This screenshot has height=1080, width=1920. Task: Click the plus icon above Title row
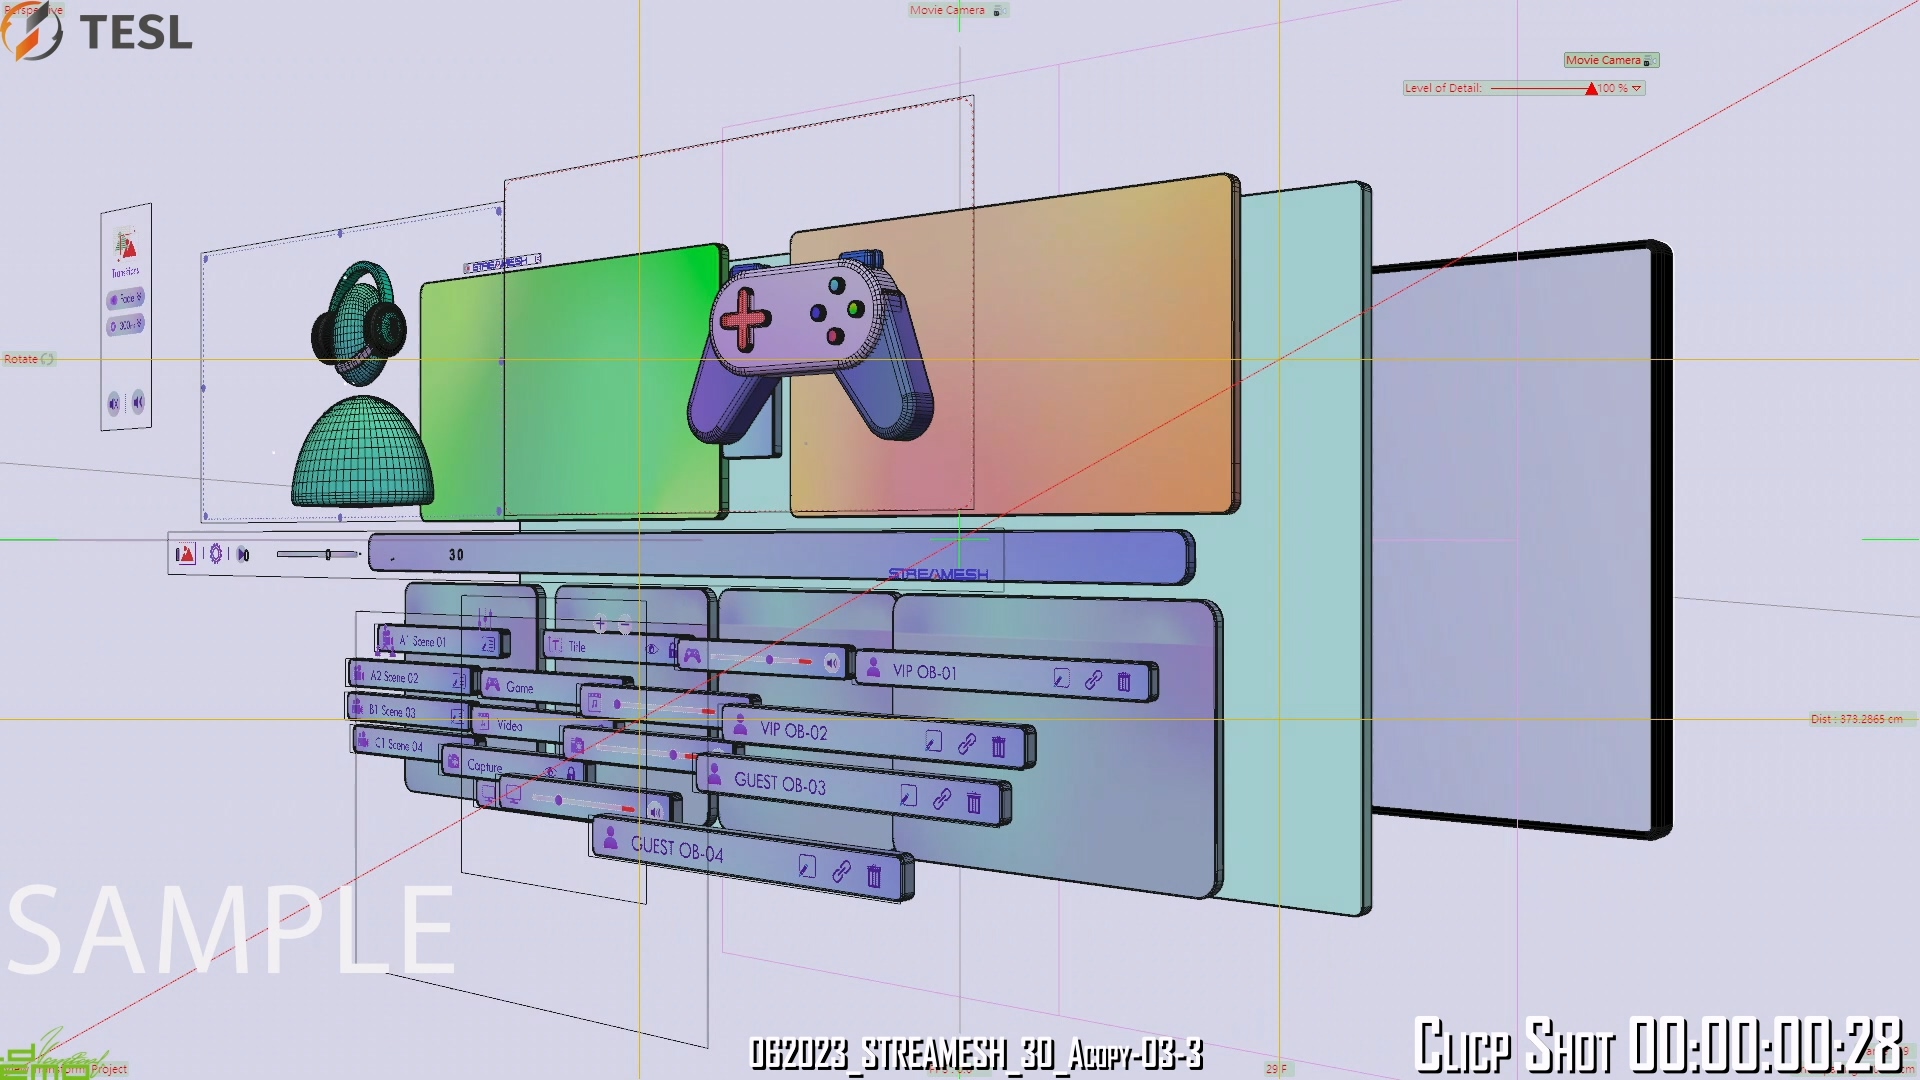point(600,624)
